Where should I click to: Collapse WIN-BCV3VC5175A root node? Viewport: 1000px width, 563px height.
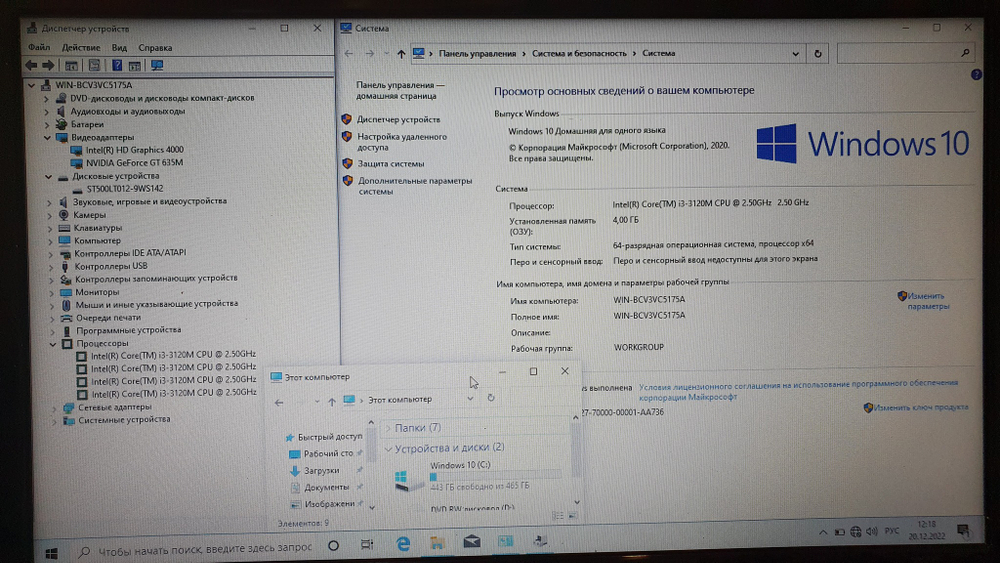pos(31,85)
